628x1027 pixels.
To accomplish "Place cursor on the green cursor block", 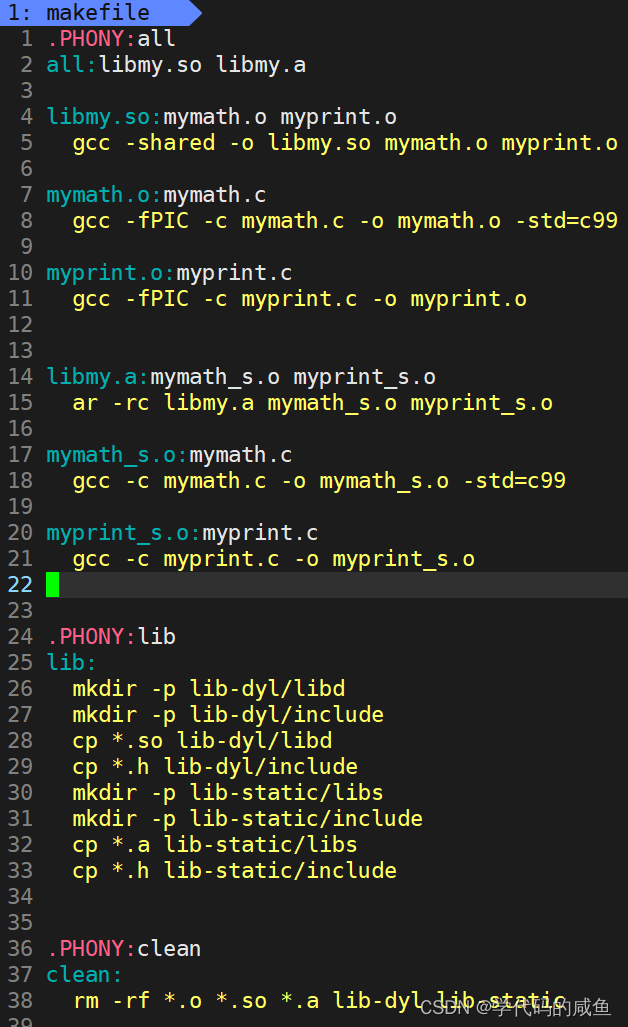I will (53, 584).
